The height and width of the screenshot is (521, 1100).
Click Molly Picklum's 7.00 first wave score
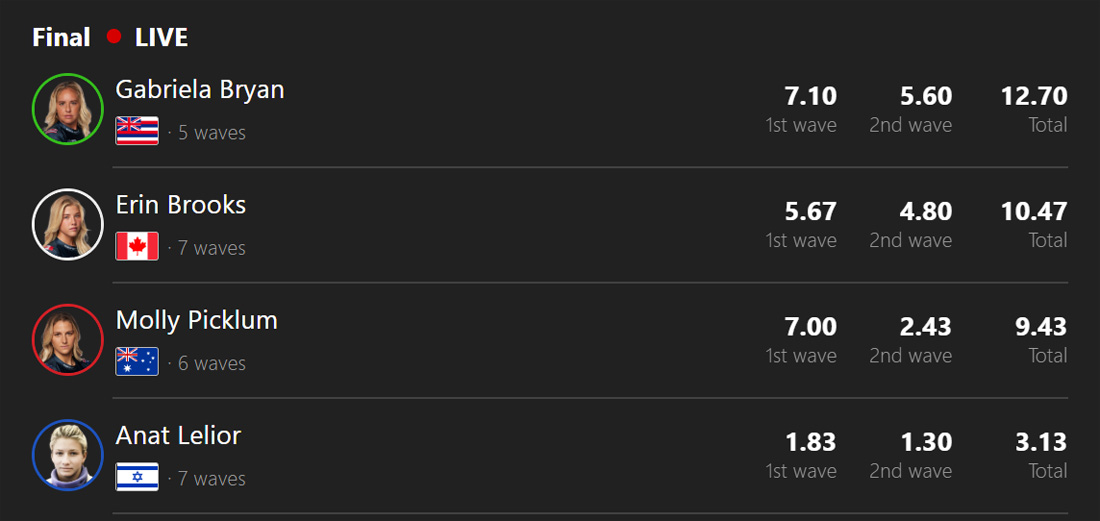pyautogui.click(x=811, y=327)
